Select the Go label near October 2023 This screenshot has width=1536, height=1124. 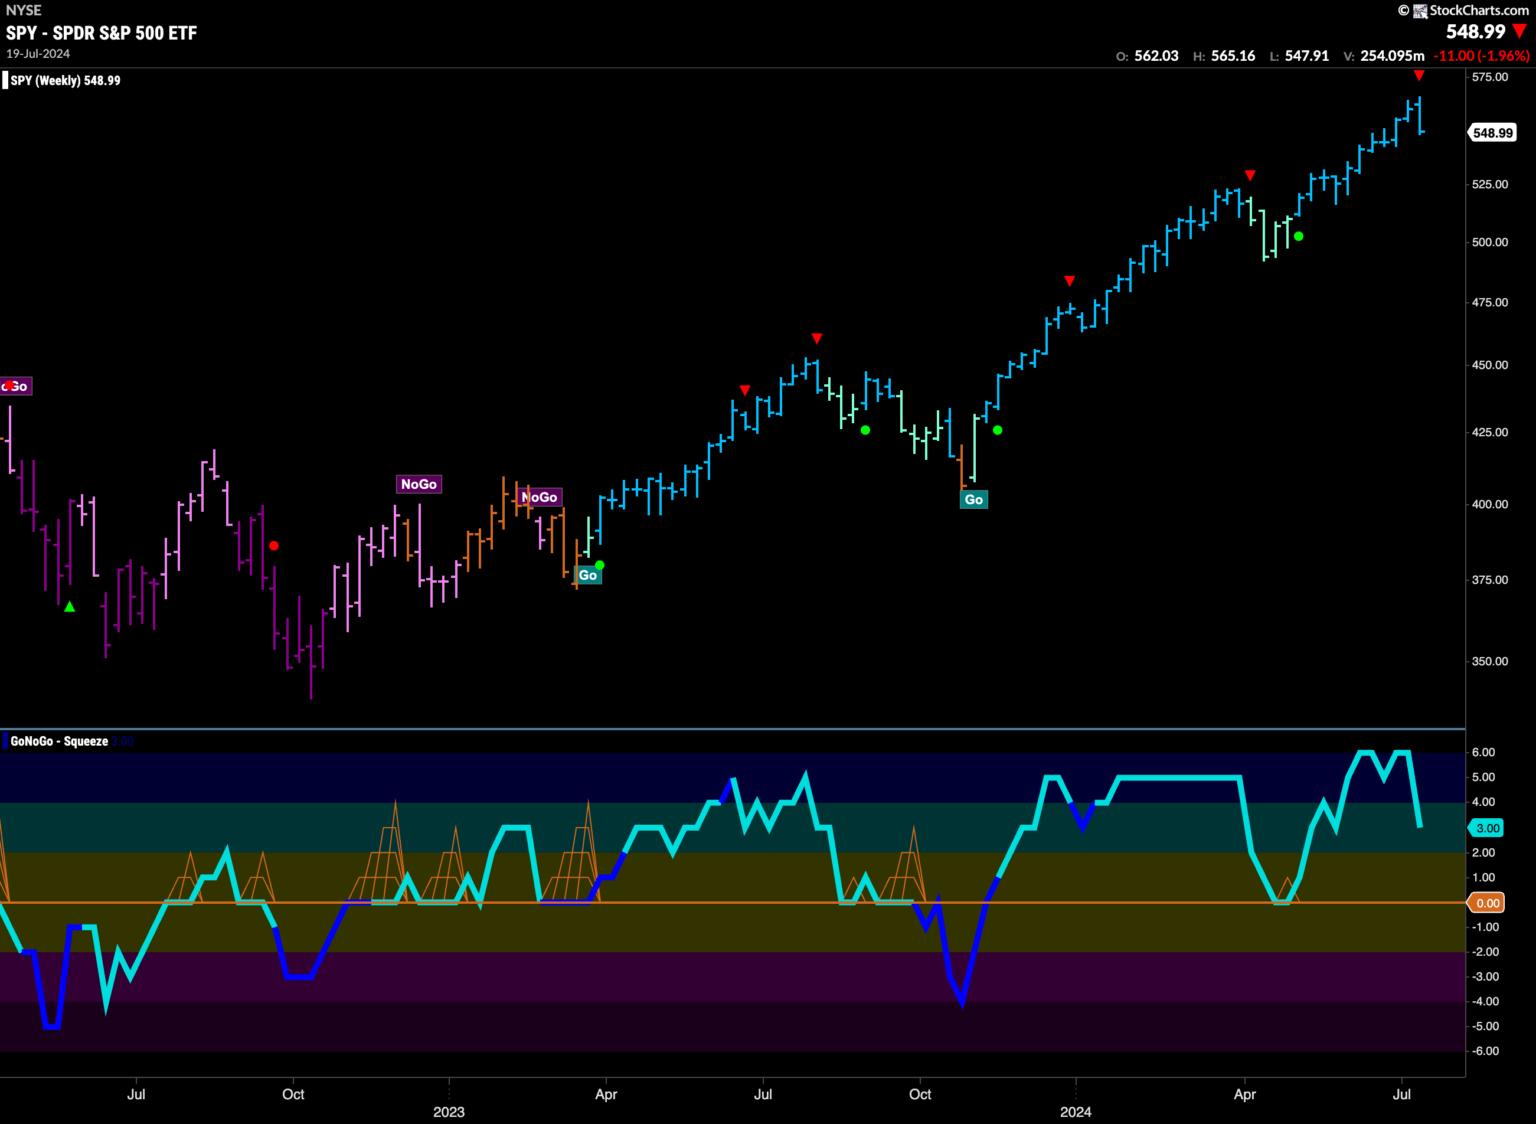point(973,499)
